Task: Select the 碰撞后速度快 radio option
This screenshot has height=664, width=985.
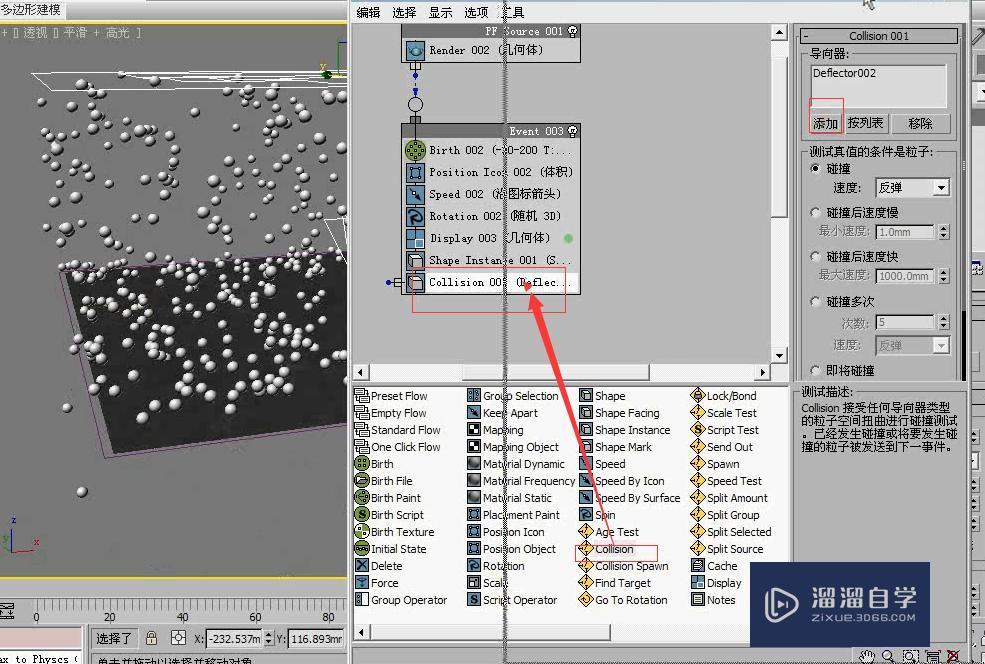Action: [815, 256]
